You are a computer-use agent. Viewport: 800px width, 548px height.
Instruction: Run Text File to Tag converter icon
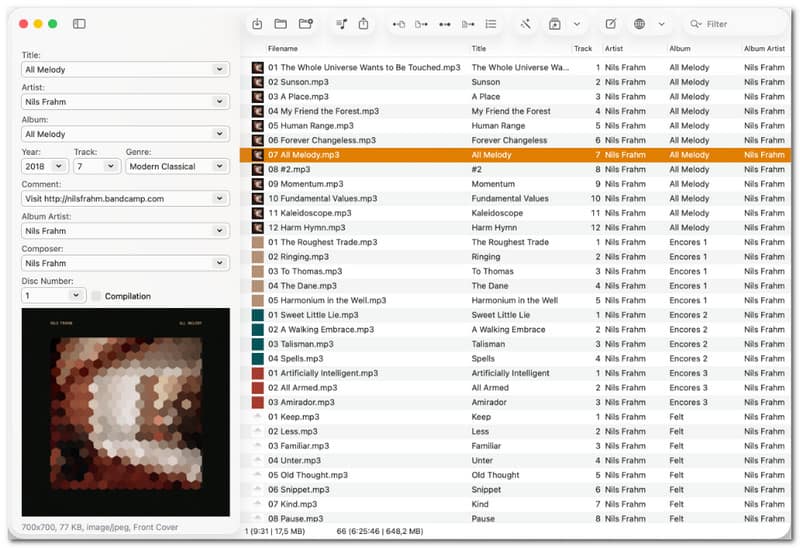468,24
